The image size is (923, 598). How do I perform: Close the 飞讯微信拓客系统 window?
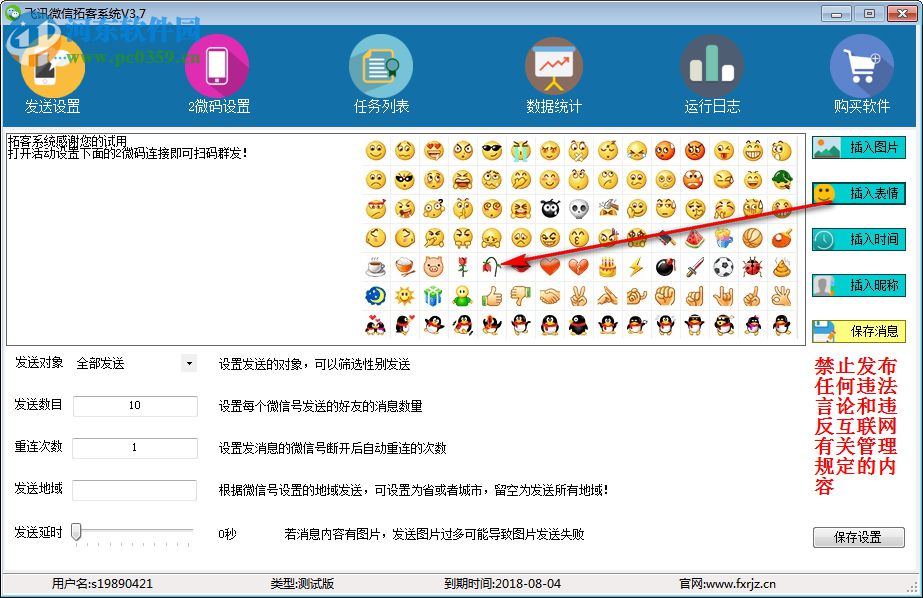pos(902,14)
